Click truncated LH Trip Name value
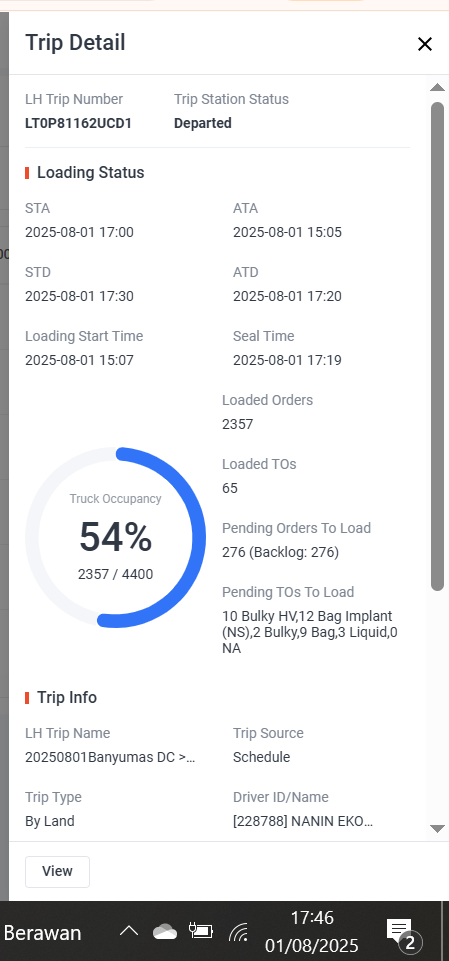Image resolution: width=449 pixels, height=961 pixels. pos(110,757)
